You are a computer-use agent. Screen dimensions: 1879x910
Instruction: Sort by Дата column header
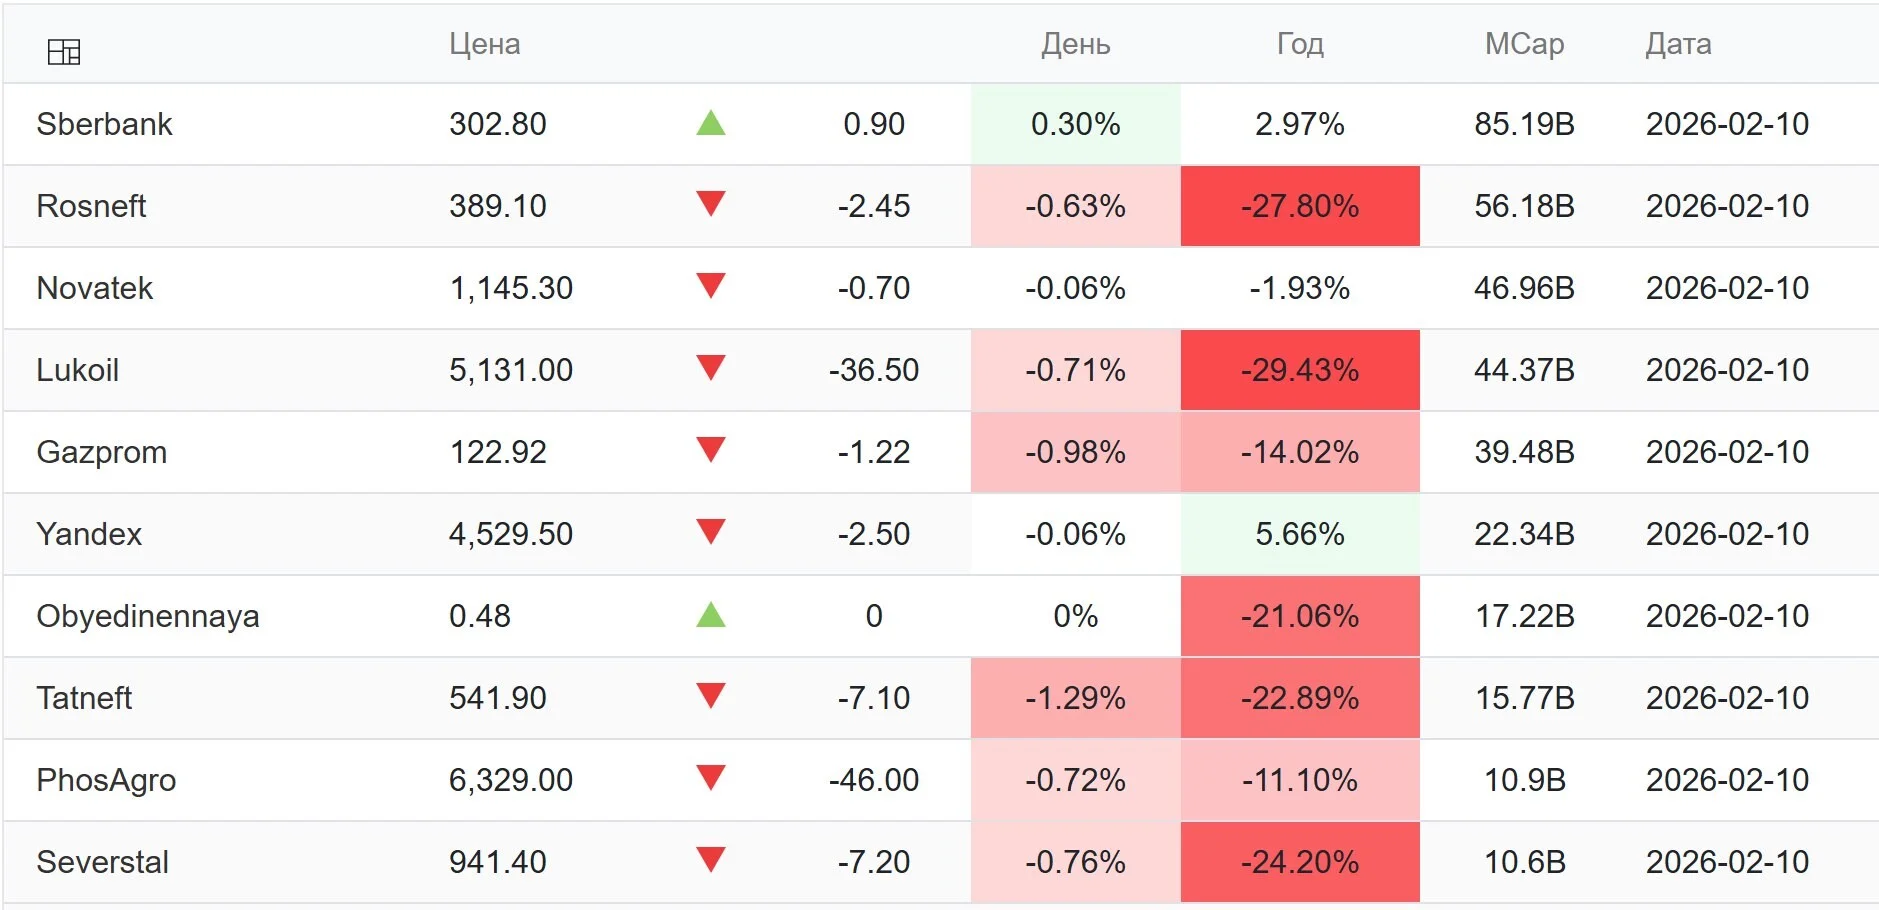coord(1679,44)
